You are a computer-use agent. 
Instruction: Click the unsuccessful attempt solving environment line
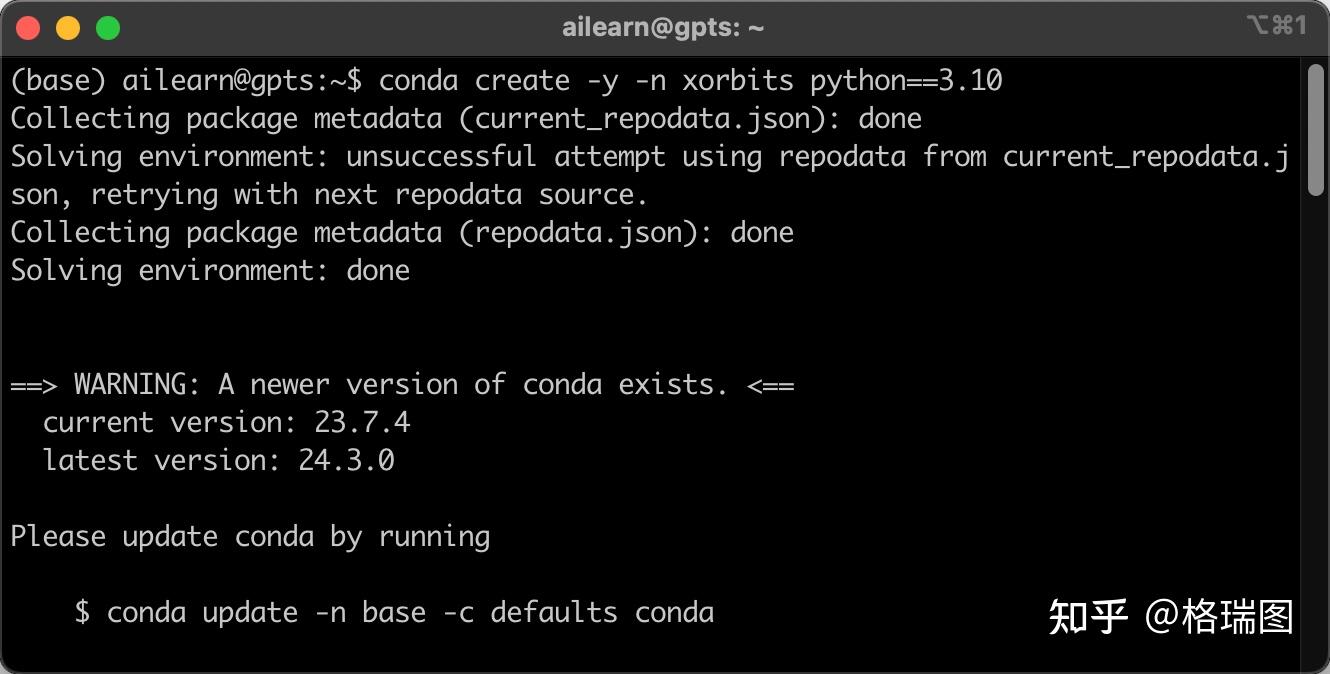point(648,157)
